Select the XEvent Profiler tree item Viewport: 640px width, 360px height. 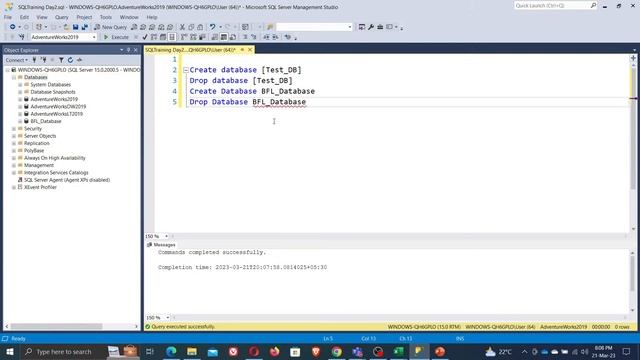click(x=40, y=187)
